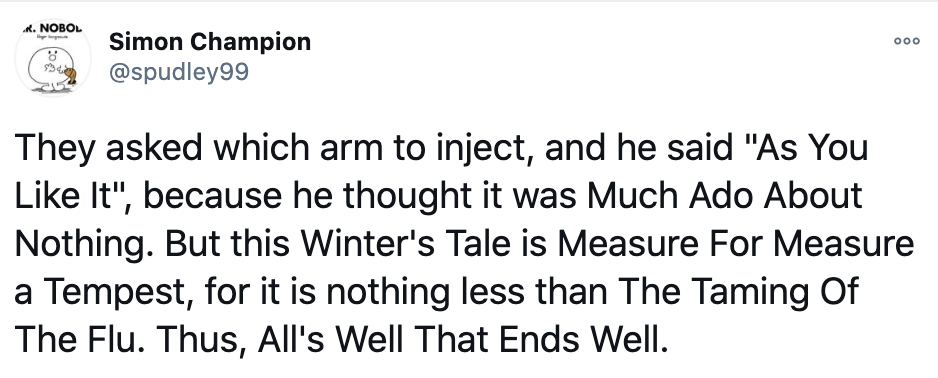
Task: Click the phrase "Much Ado About"
Action: pos(724,196)
